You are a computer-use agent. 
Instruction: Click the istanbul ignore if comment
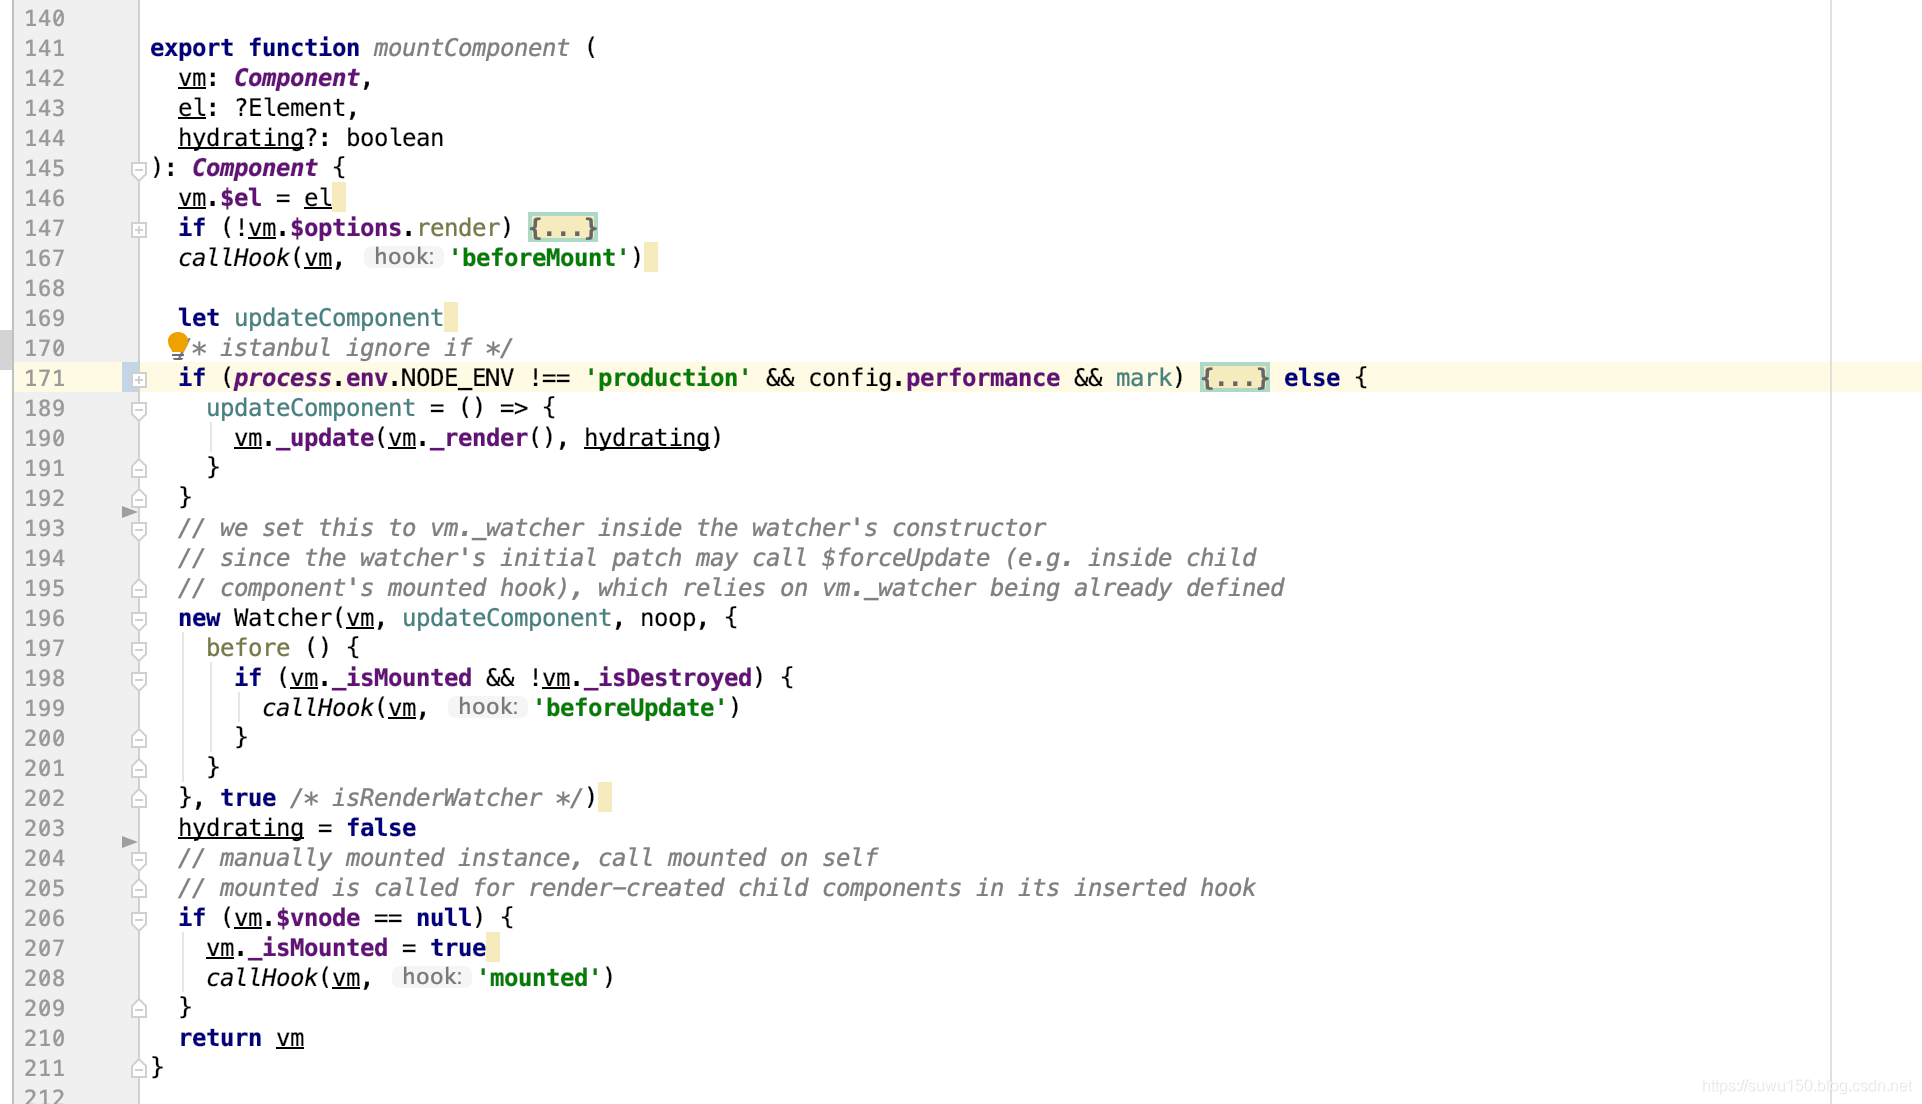(345, 348)
